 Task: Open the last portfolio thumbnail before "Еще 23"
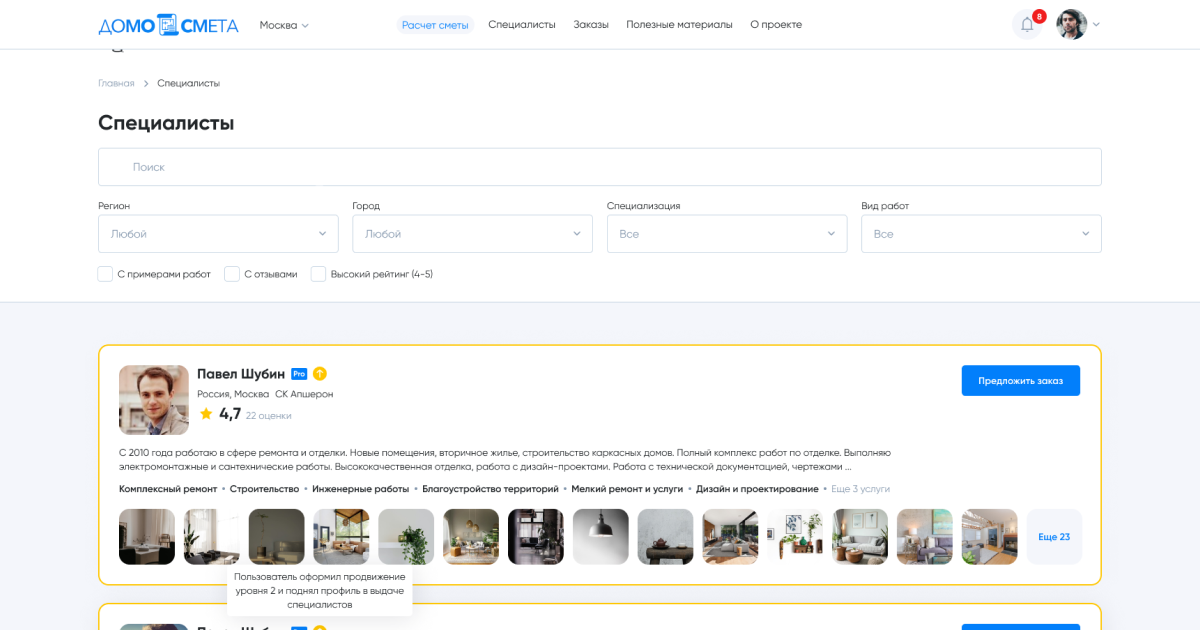click(x=990, y=537)
